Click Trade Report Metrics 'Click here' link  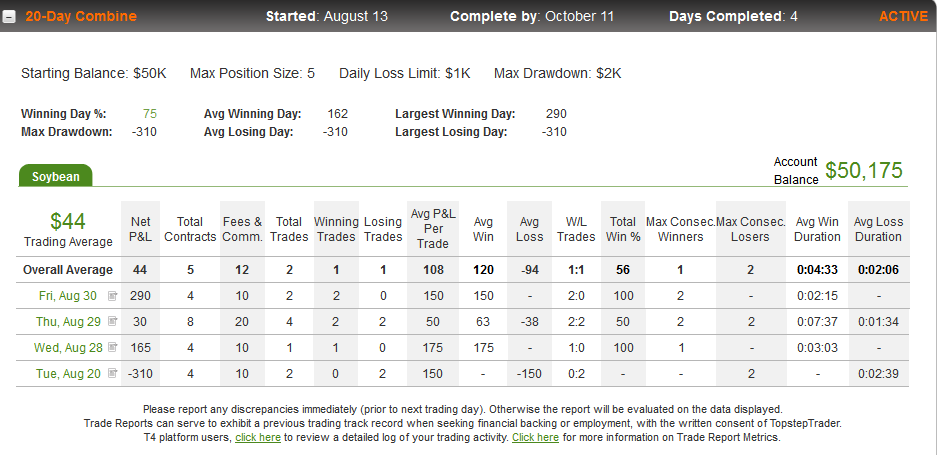pyautogui.click(x=535, y=437)
